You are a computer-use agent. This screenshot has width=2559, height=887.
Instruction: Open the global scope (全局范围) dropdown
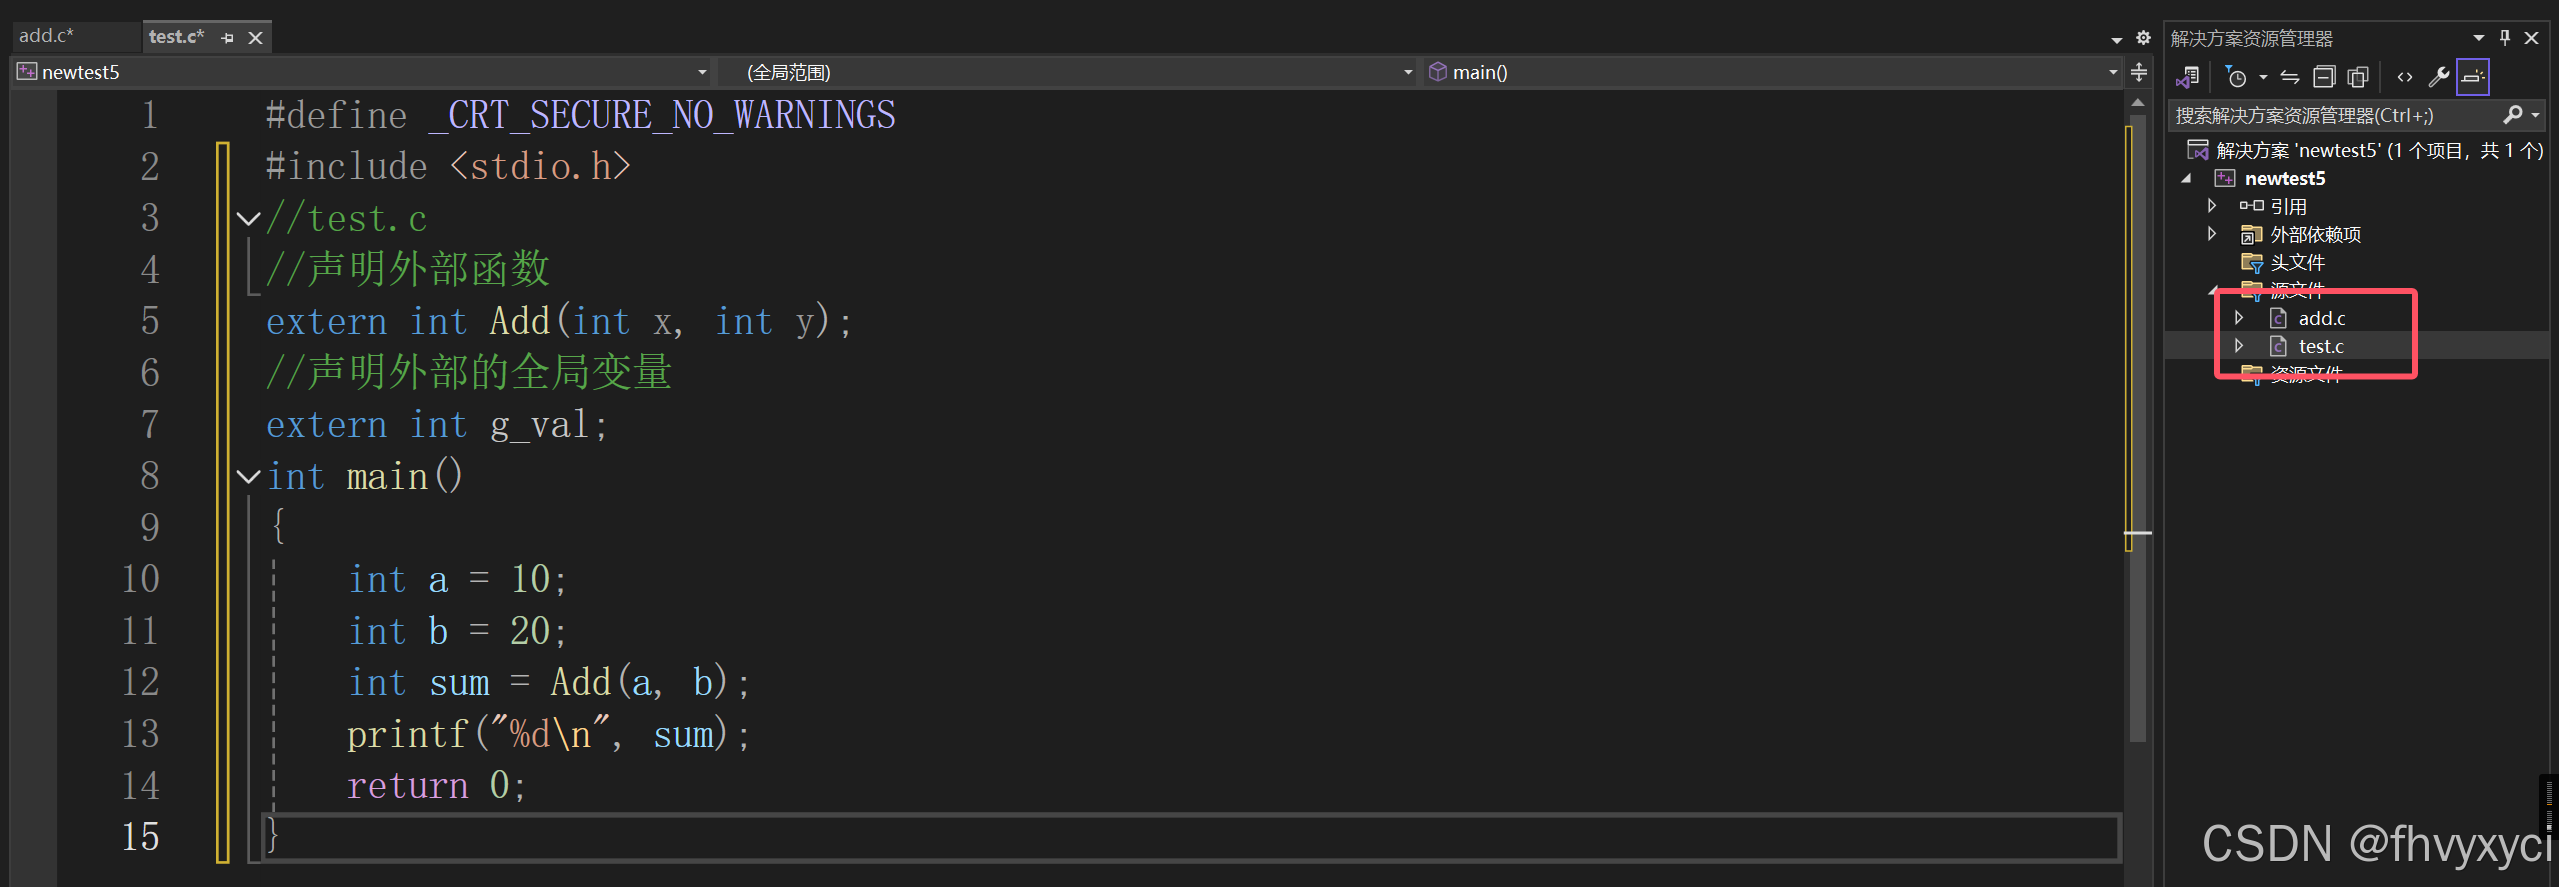1408,72
